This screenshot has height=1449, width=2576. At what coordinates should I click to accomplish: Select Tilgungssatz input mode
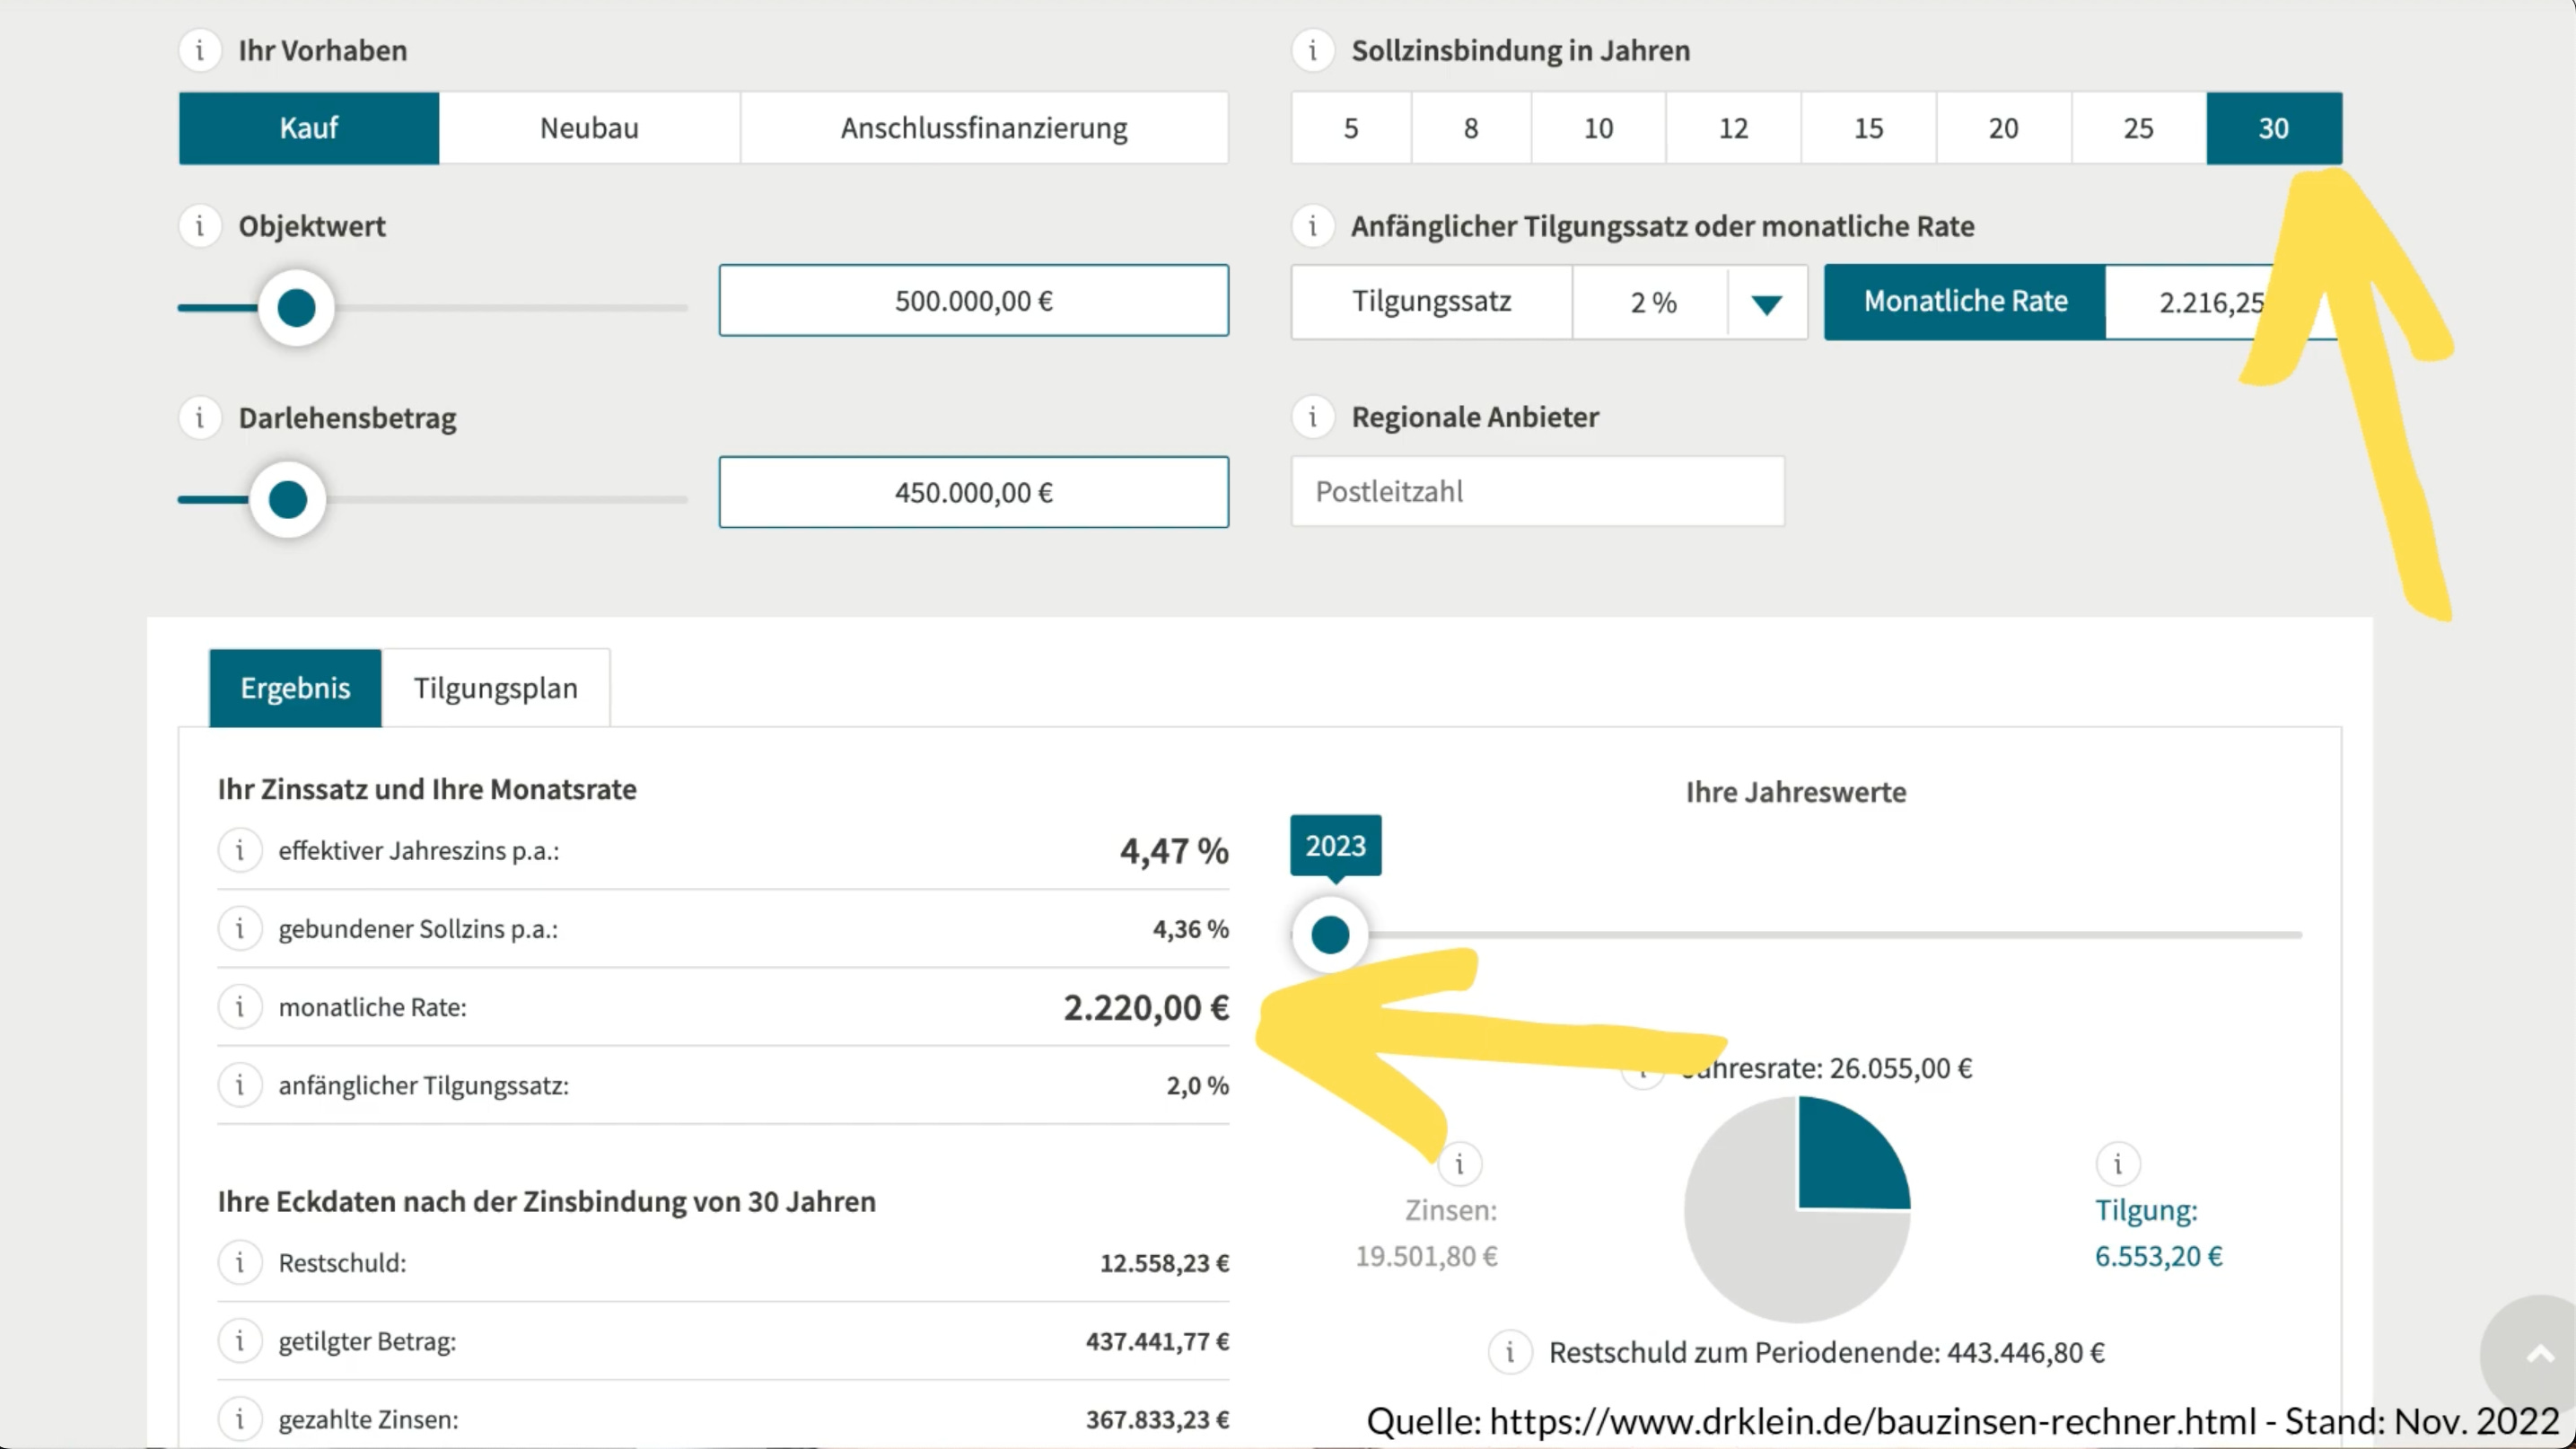click(x=1432, y=302)
